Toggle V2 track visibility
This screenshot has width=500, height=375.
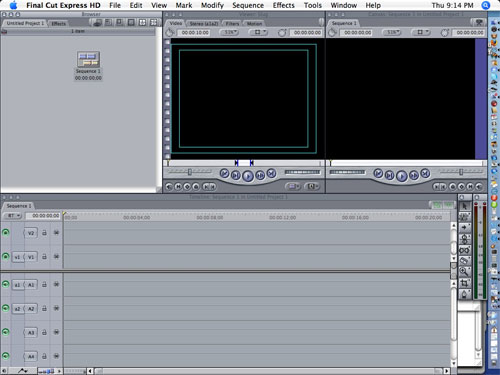[6, 232]
